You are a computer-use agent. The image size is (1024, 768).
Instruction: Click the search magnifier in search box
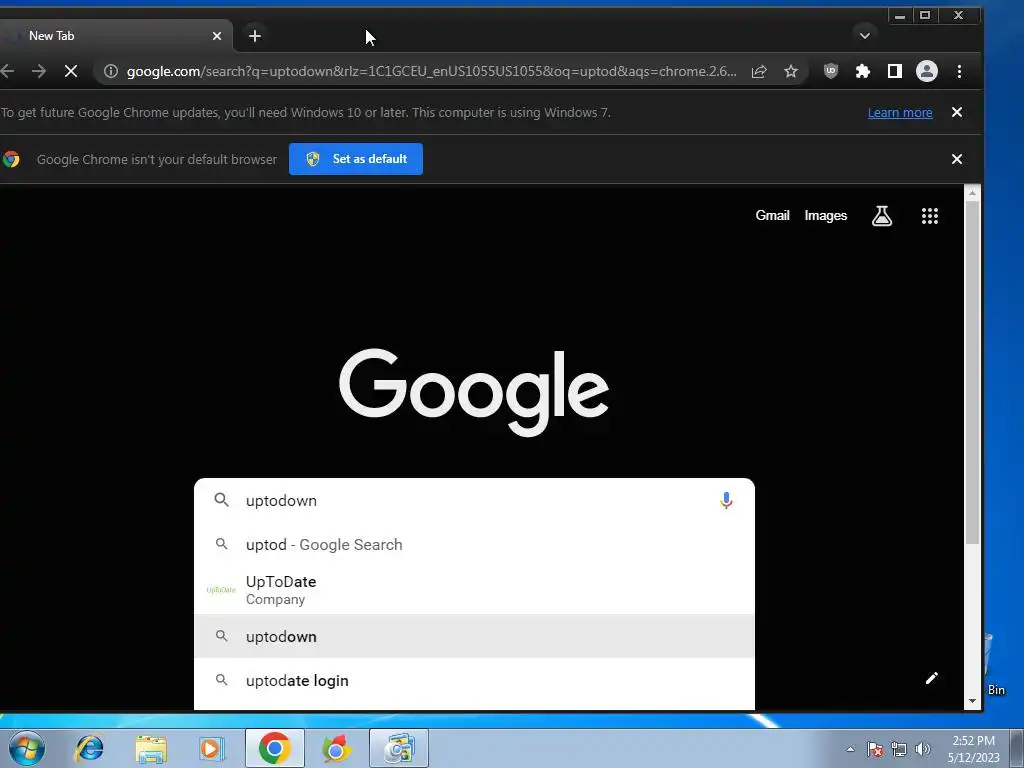coord(221,500)
